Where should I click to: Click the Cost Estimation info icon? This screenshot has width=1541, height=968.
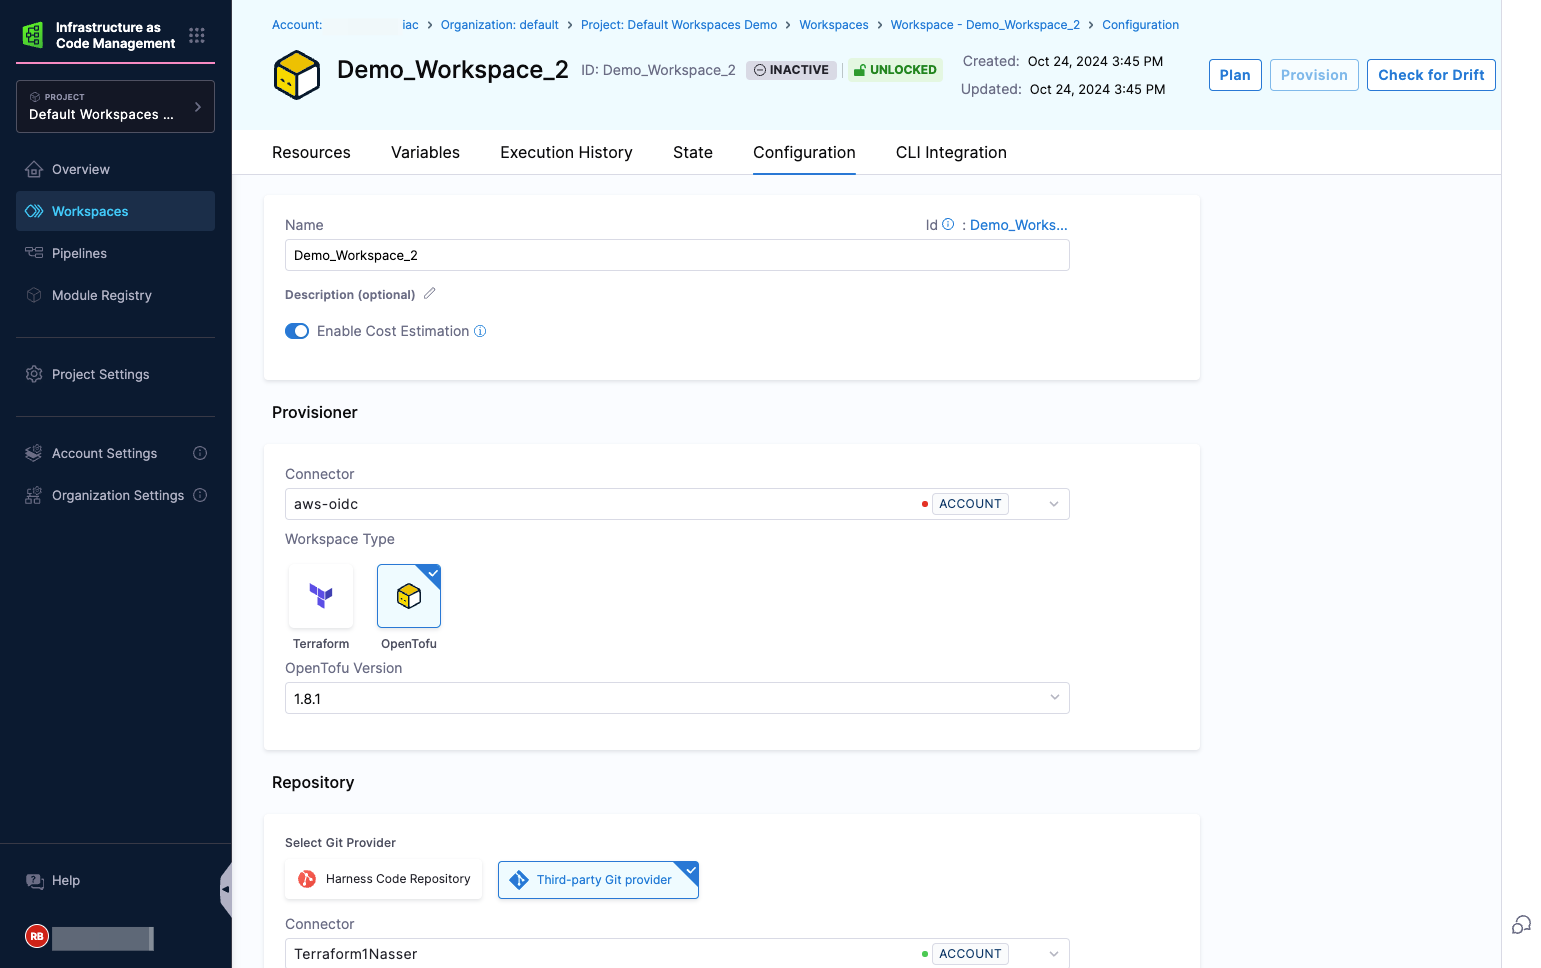480,331
